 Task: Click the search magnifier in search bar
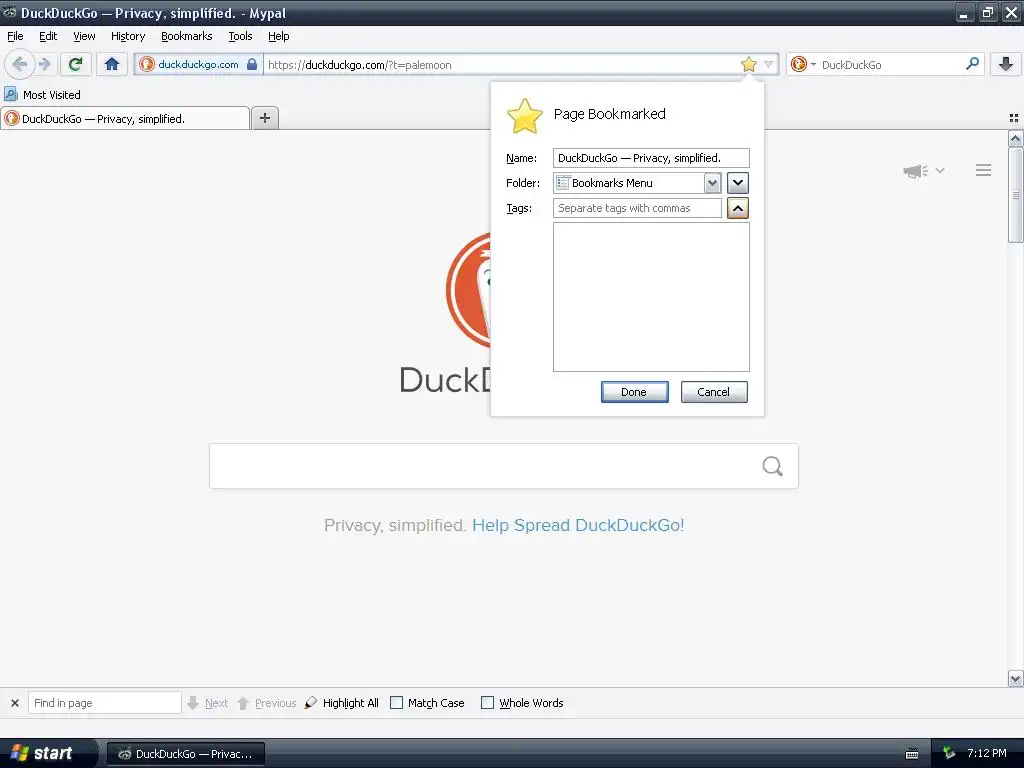click(x=972, y=64)
